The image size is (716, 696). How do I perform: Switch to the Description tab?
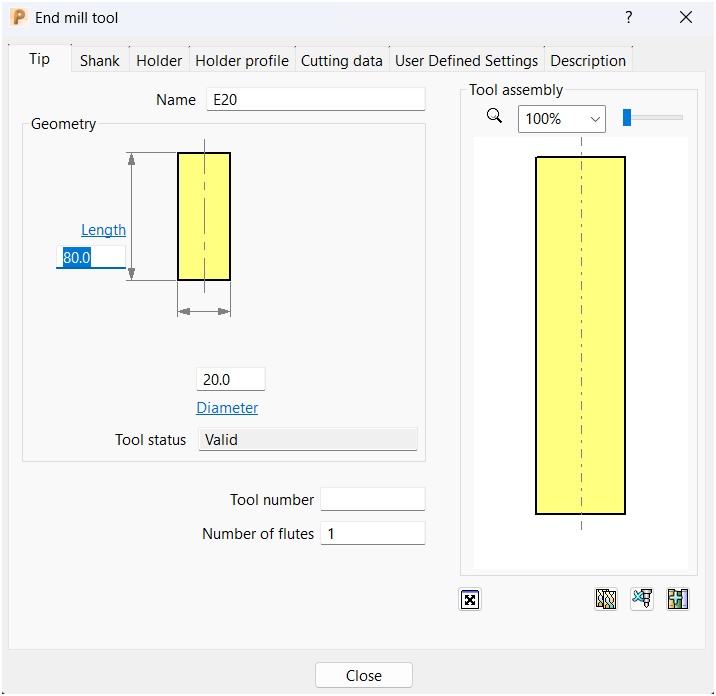tap(588, 60)
